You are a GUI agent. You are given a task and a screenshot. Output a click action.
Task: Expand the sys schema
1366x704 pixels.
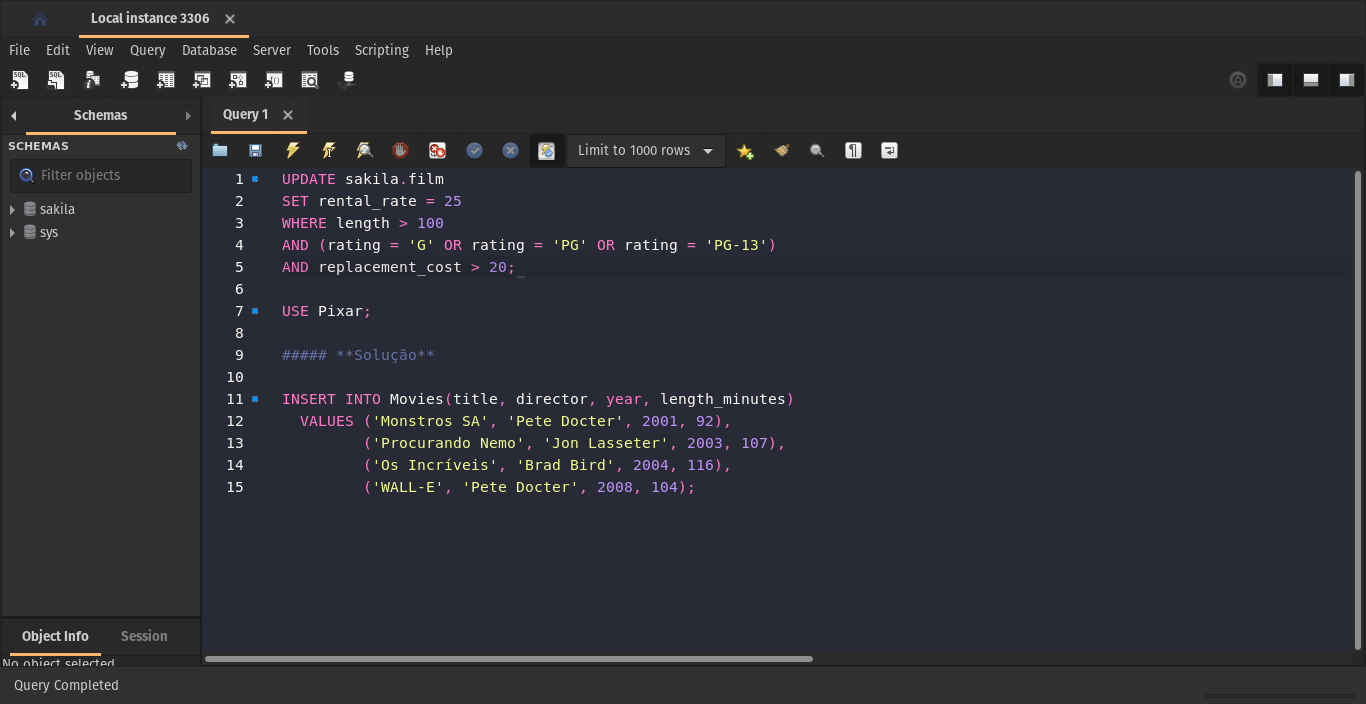13,232
